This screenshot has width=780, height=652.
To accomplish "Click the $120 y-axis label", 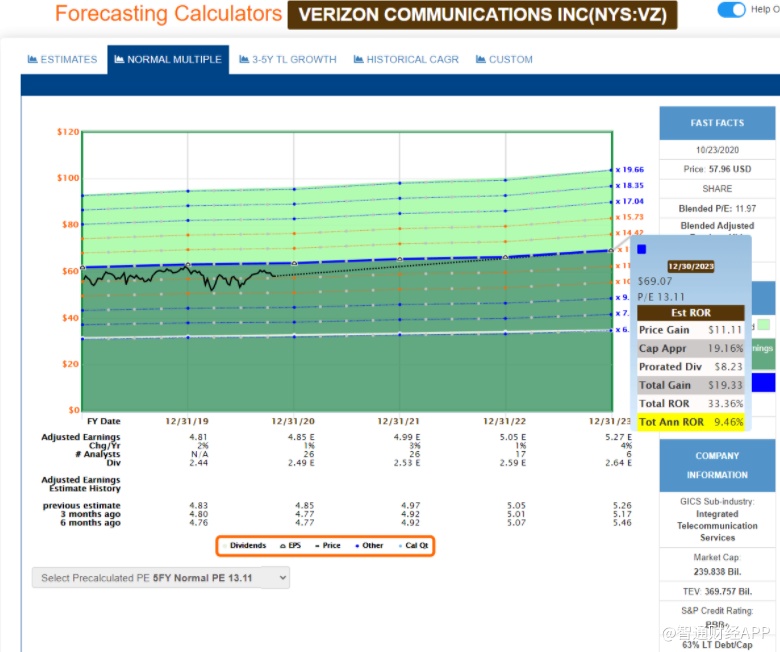I will [x=68, y=132].
